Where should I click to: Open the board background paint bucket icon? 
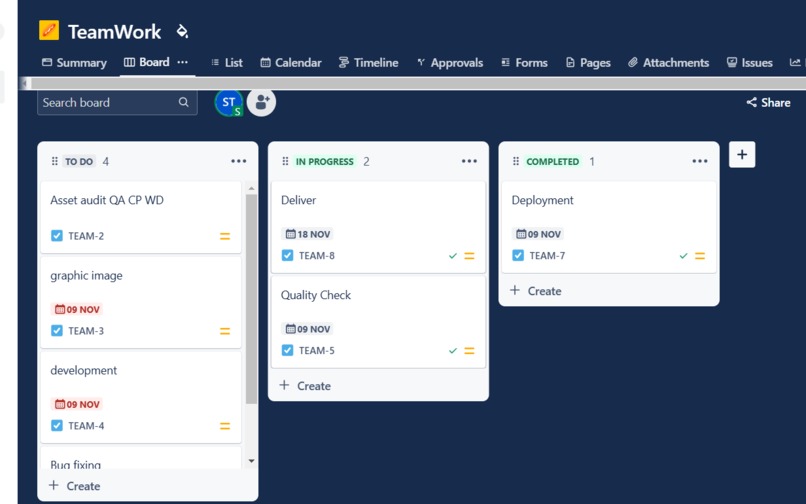tap(182, 31)
